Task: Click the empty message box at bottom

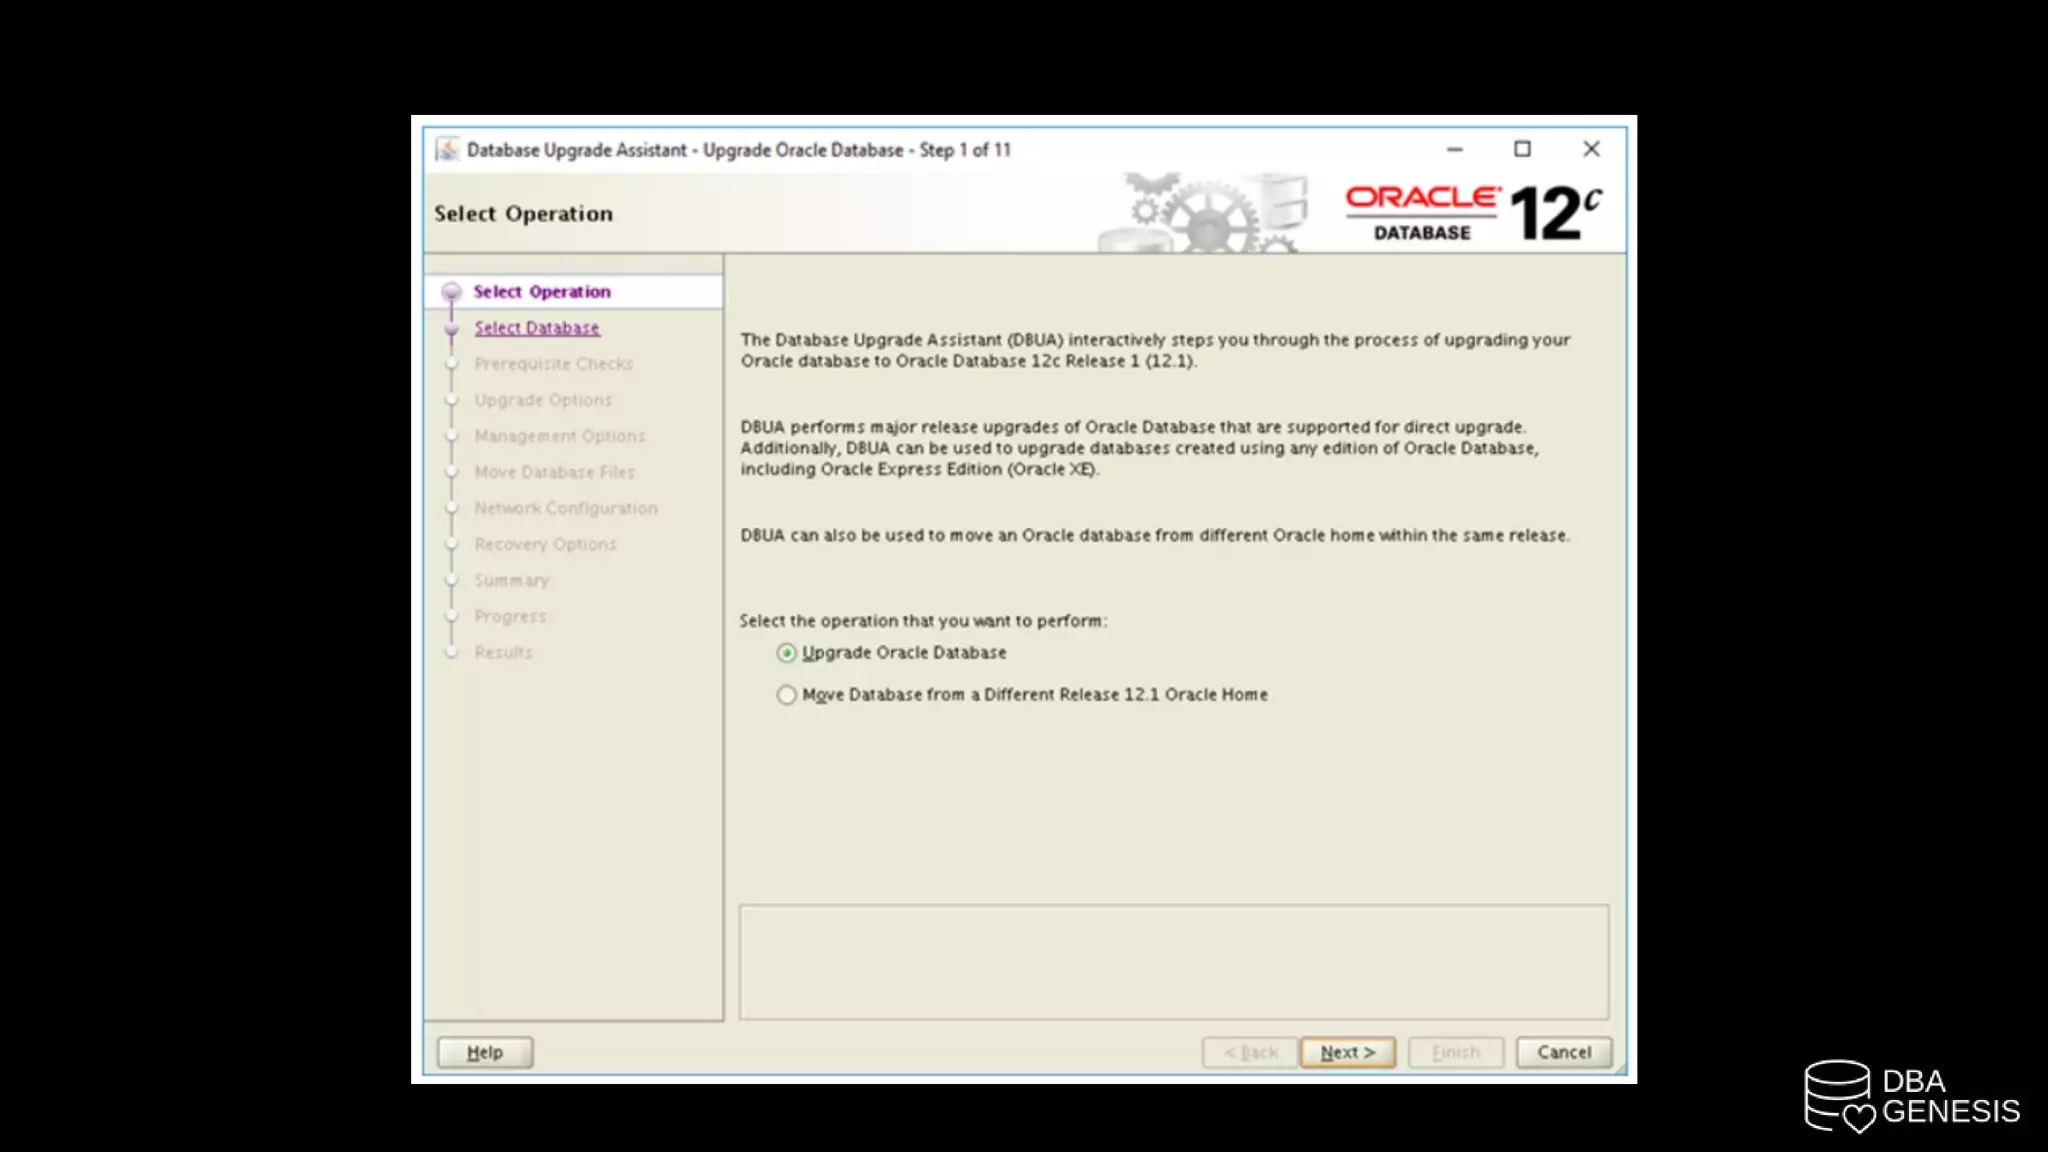Action: pos(1173,962)
